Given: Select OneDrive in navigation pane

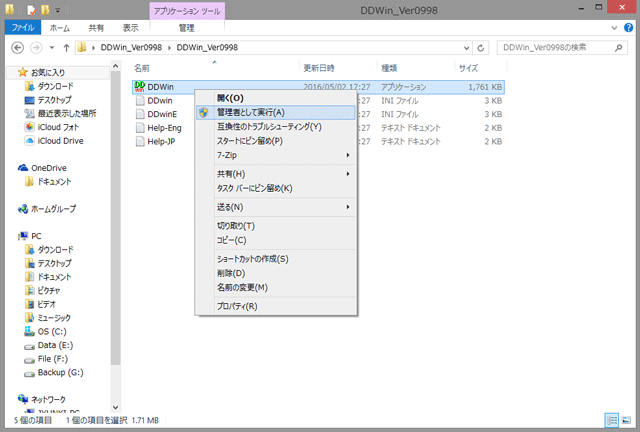Looking at the screenshot, I should pos(49,168).
